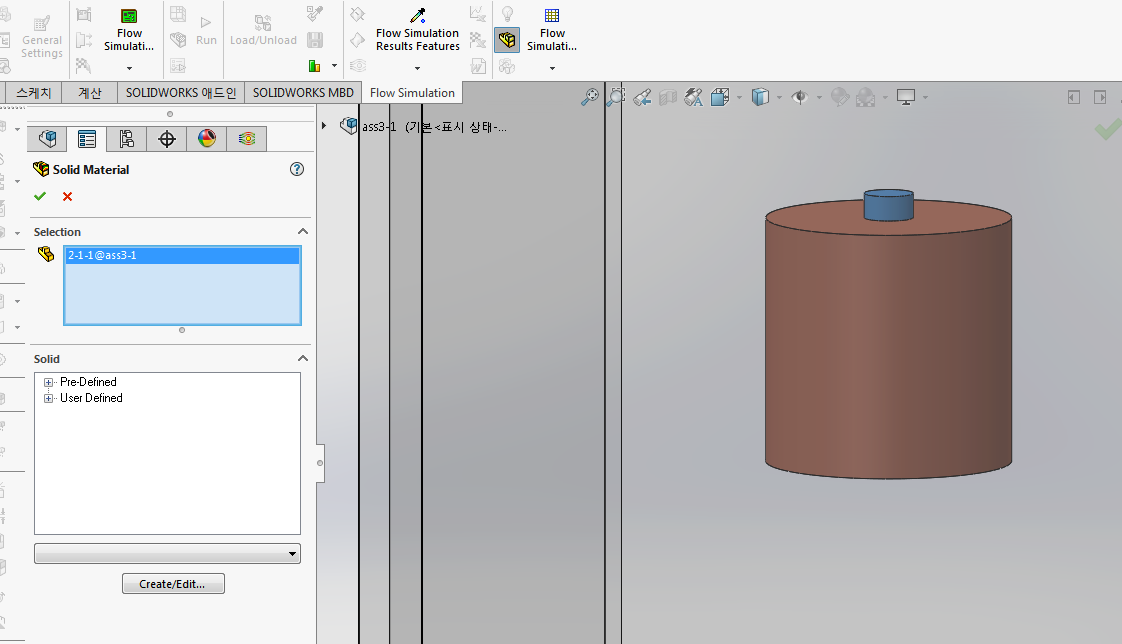Expand the ass3-1 flyout tree arrow
The width and height of the screenshot is (1122, 644).
click(x=324, y=126)
